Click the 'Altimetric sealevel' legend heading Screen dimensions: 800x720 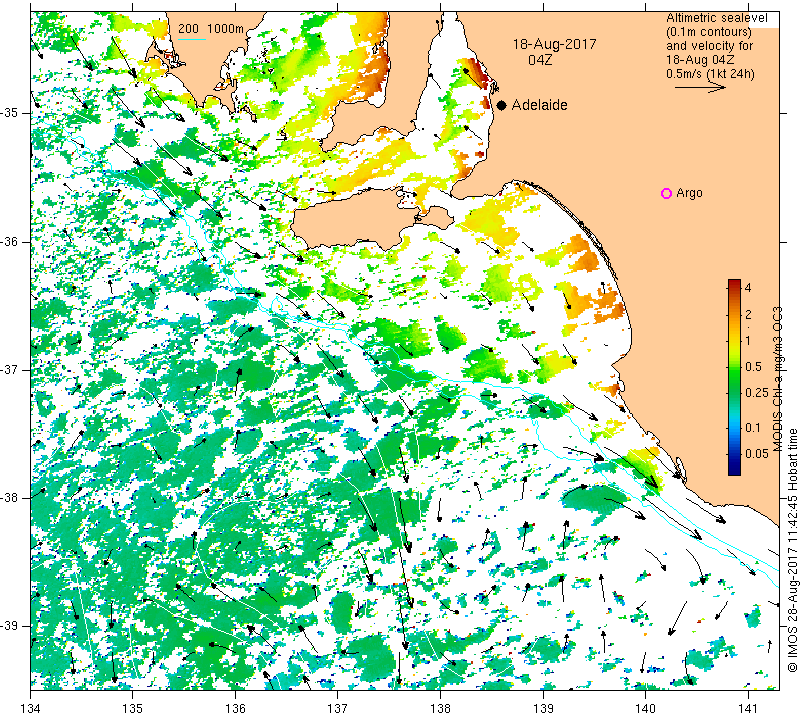tap(716, 18)
